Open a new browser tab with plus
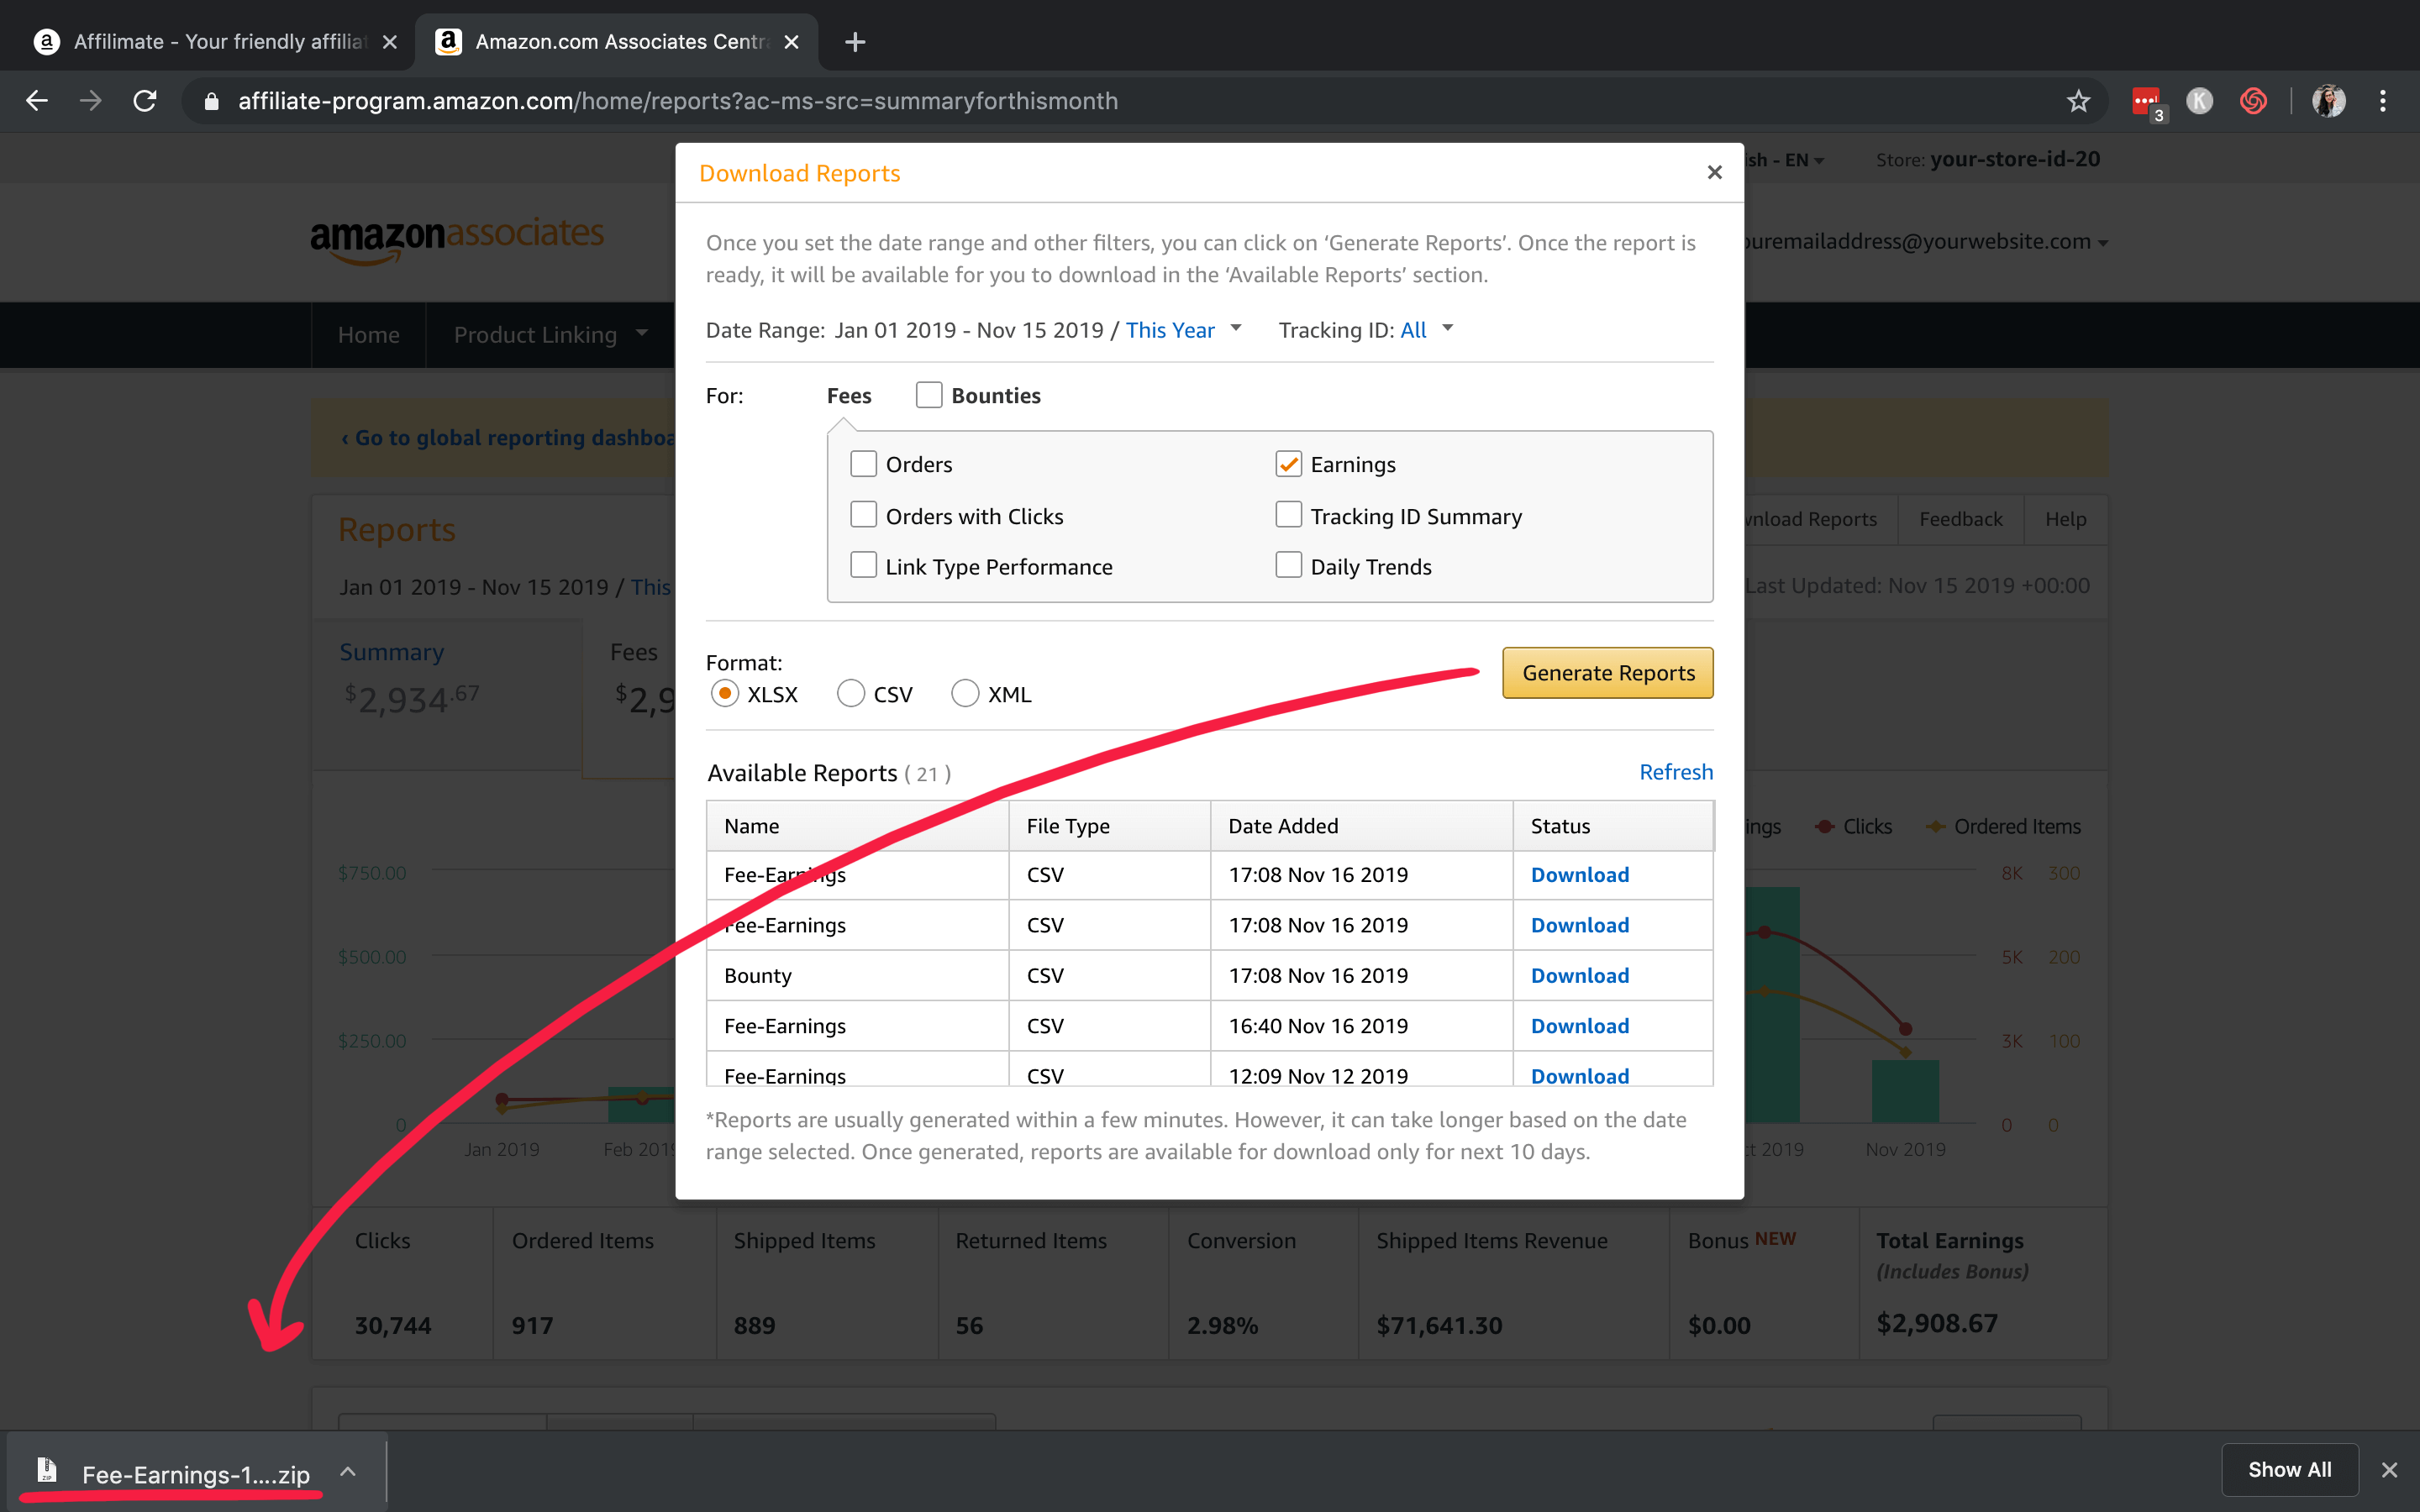Viewport: 2420px width, 1512px height. coord(855,42)
